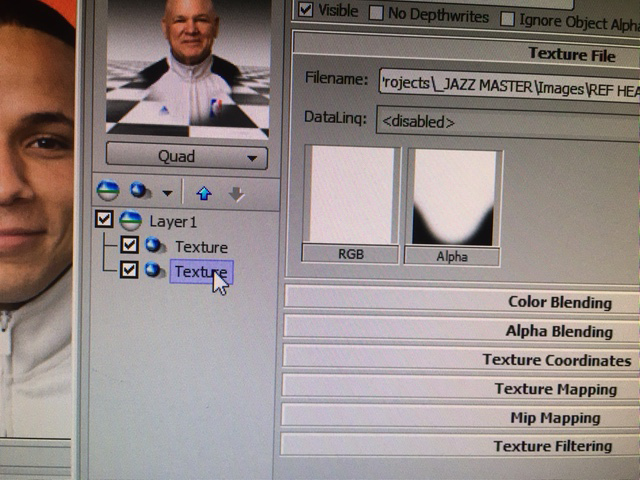
Task: Click the Alpha channel thumbnail
Action: click(x=454, y=198)
